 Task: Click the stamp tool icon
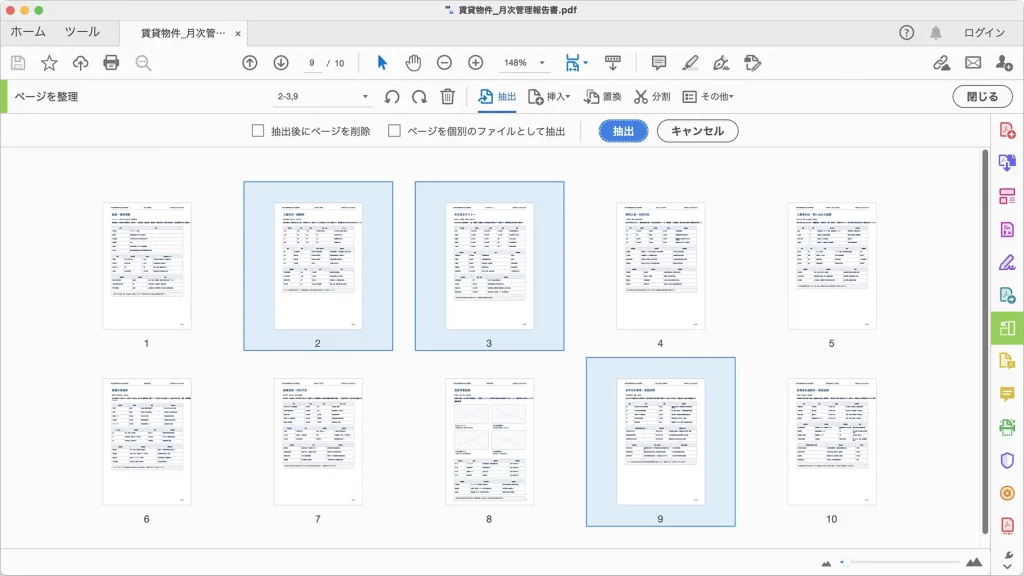point(752,63)
